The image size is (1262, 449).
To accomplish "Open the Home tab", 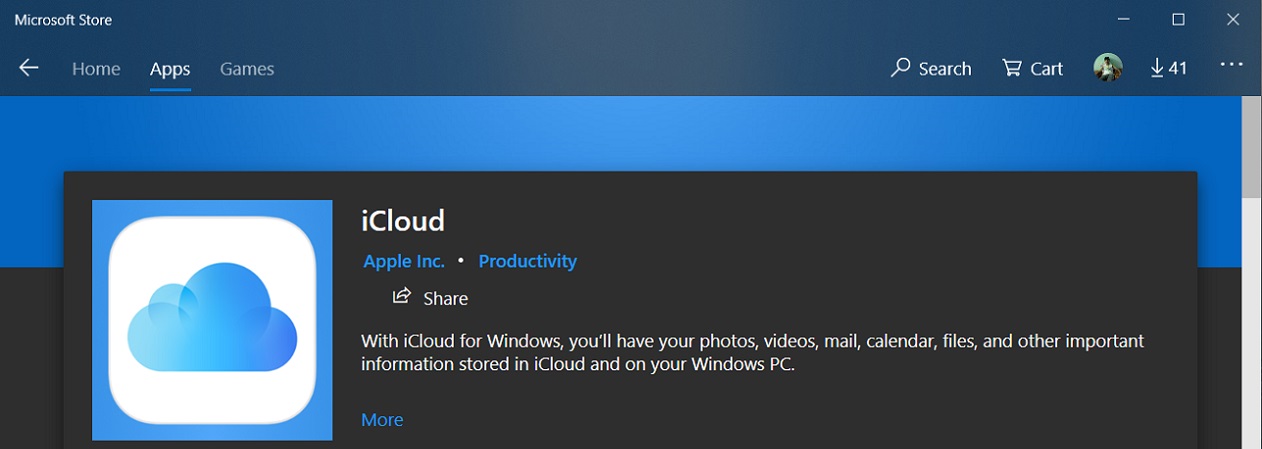I will pyautogui.click(x=96, y=69).
